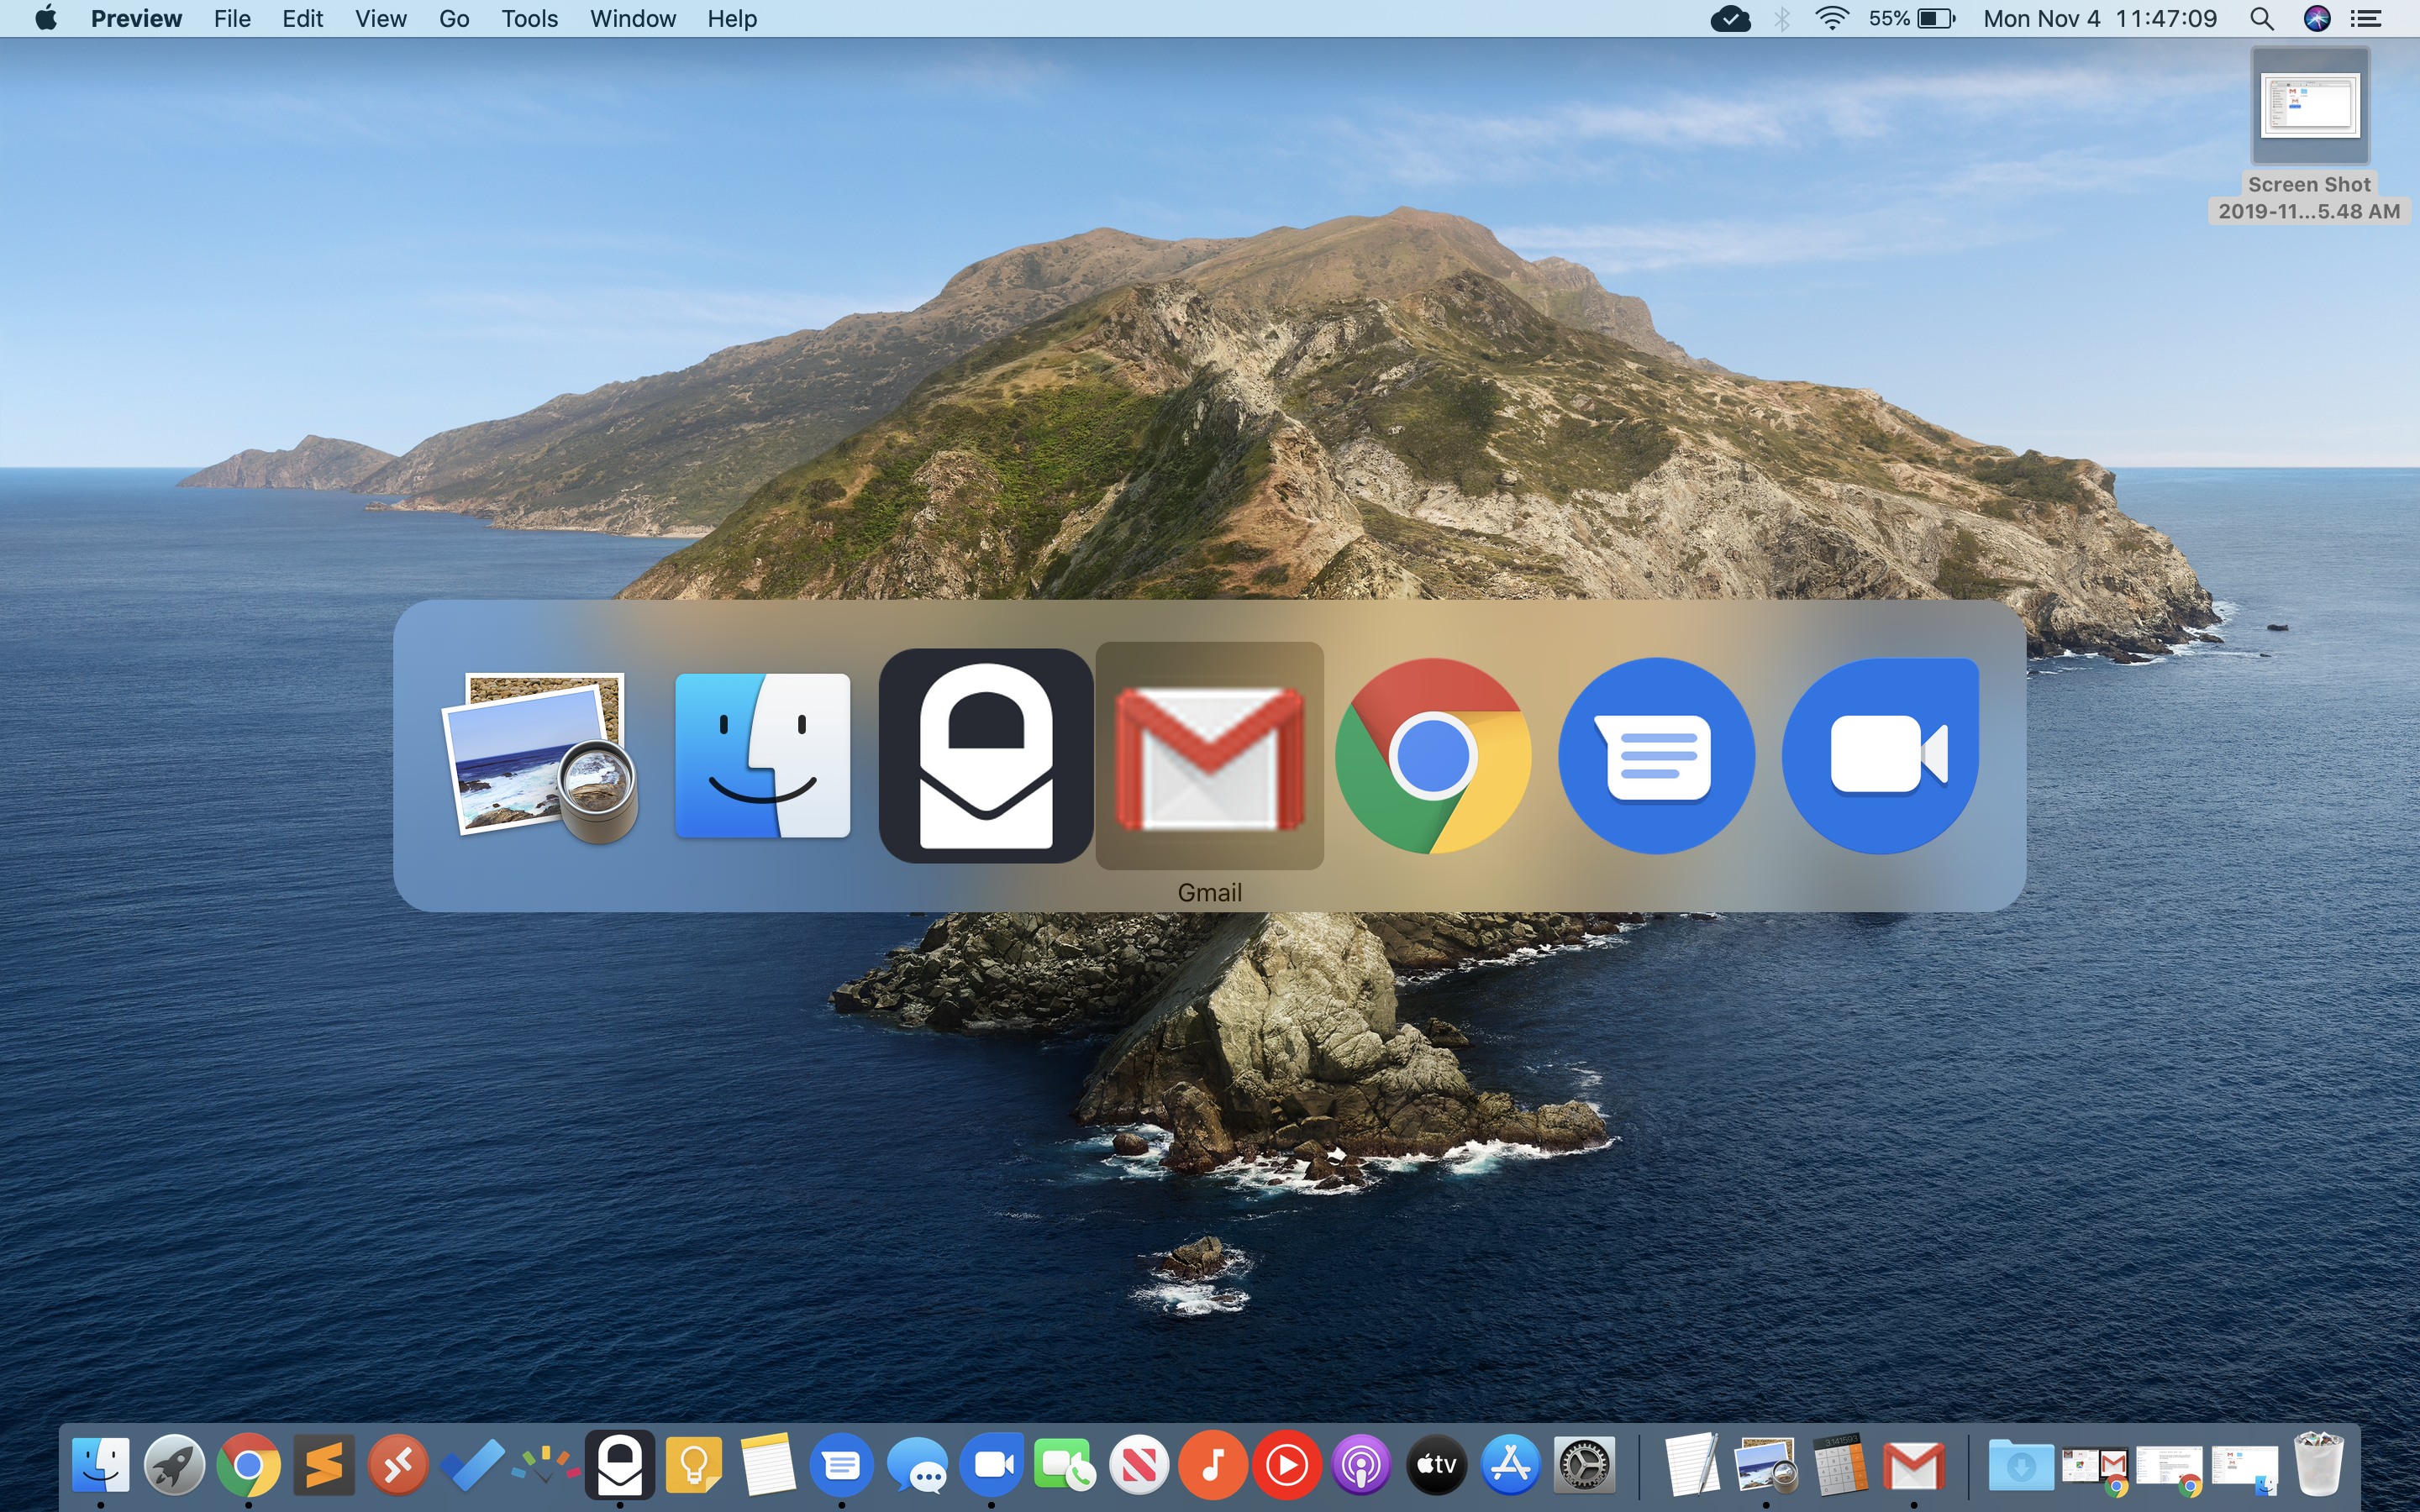Click the date and time clock
This screenshot has height=1512, width=2420.
pos(2100,18)
